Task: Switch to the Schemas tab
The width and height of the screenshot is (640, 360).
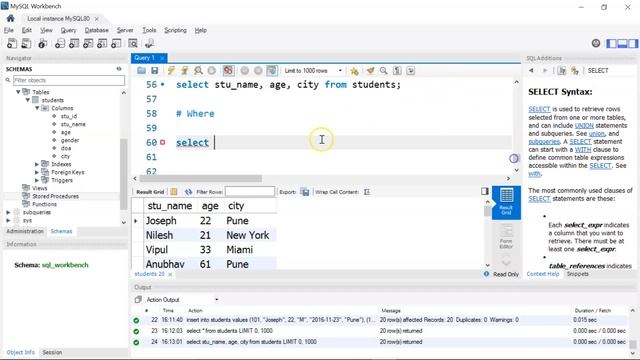Action: pos(61,231)
